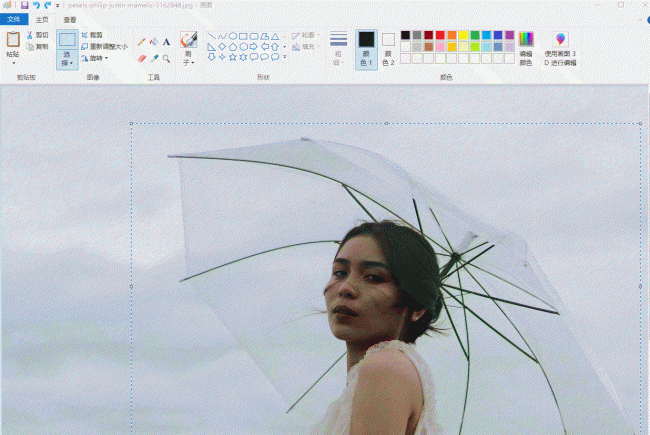650x435 pixels.
Task: Open Customize Quick Access Toolbar arrow
Action: (x=58, y=5)
